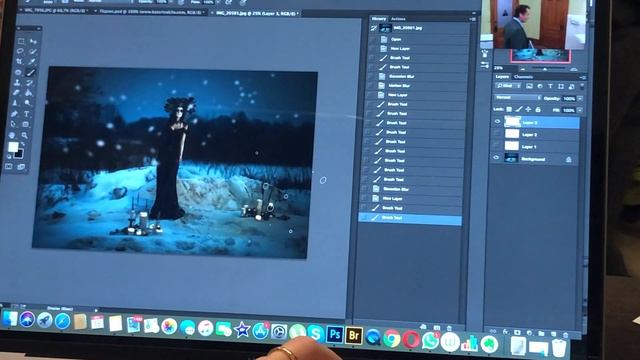Screen dimensions: 640x360
Task: Click the foreground color swatch
Action: (x=13, y=147)
